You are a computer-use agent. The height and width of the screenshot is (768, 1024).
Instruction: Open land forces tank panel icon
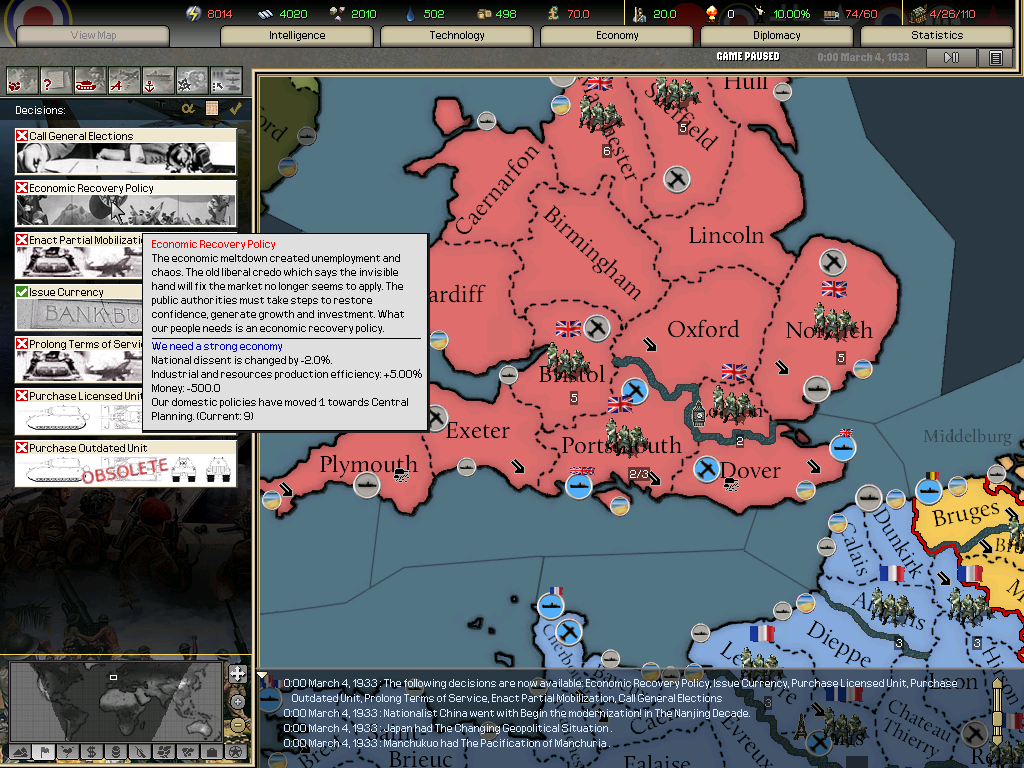[89, 82]
